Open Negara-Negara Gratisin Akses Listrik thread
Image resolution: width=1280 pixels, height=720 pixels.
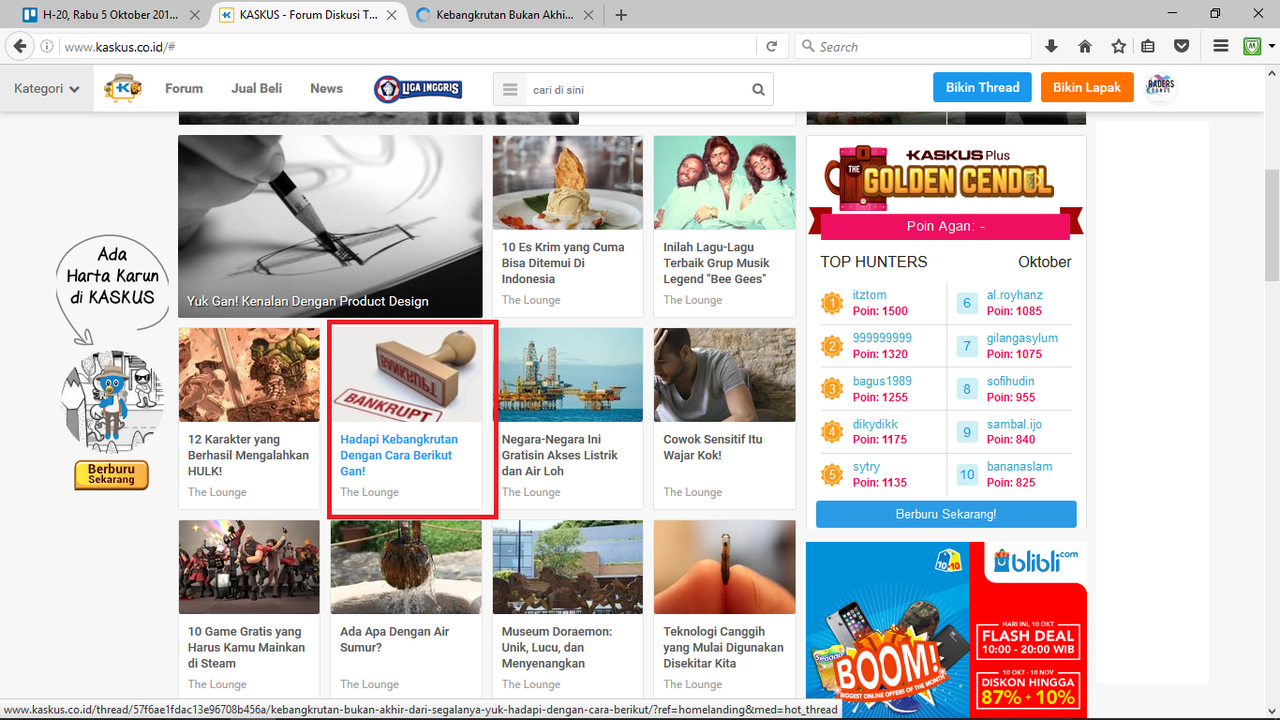560,455
